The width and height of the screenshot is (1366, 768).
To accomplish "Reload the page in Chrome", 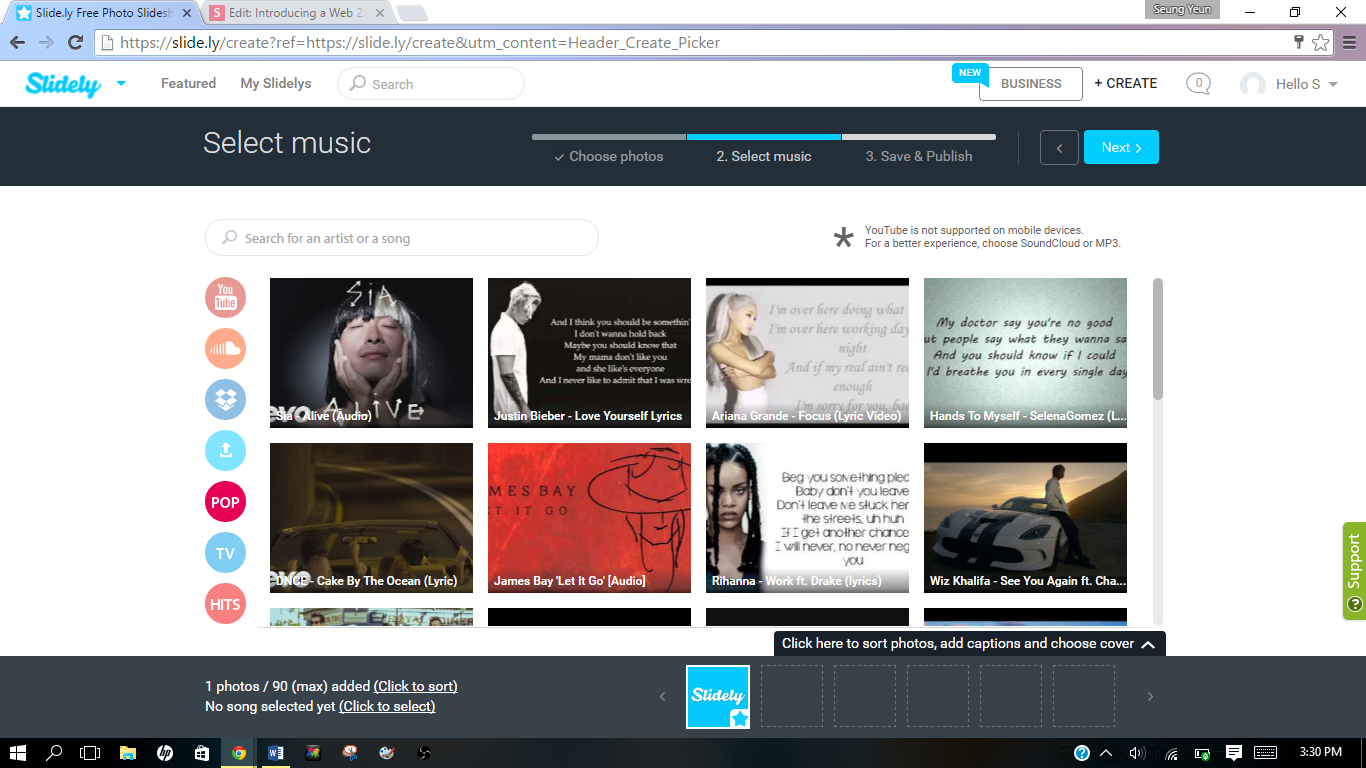I will [x=75, y=43].
